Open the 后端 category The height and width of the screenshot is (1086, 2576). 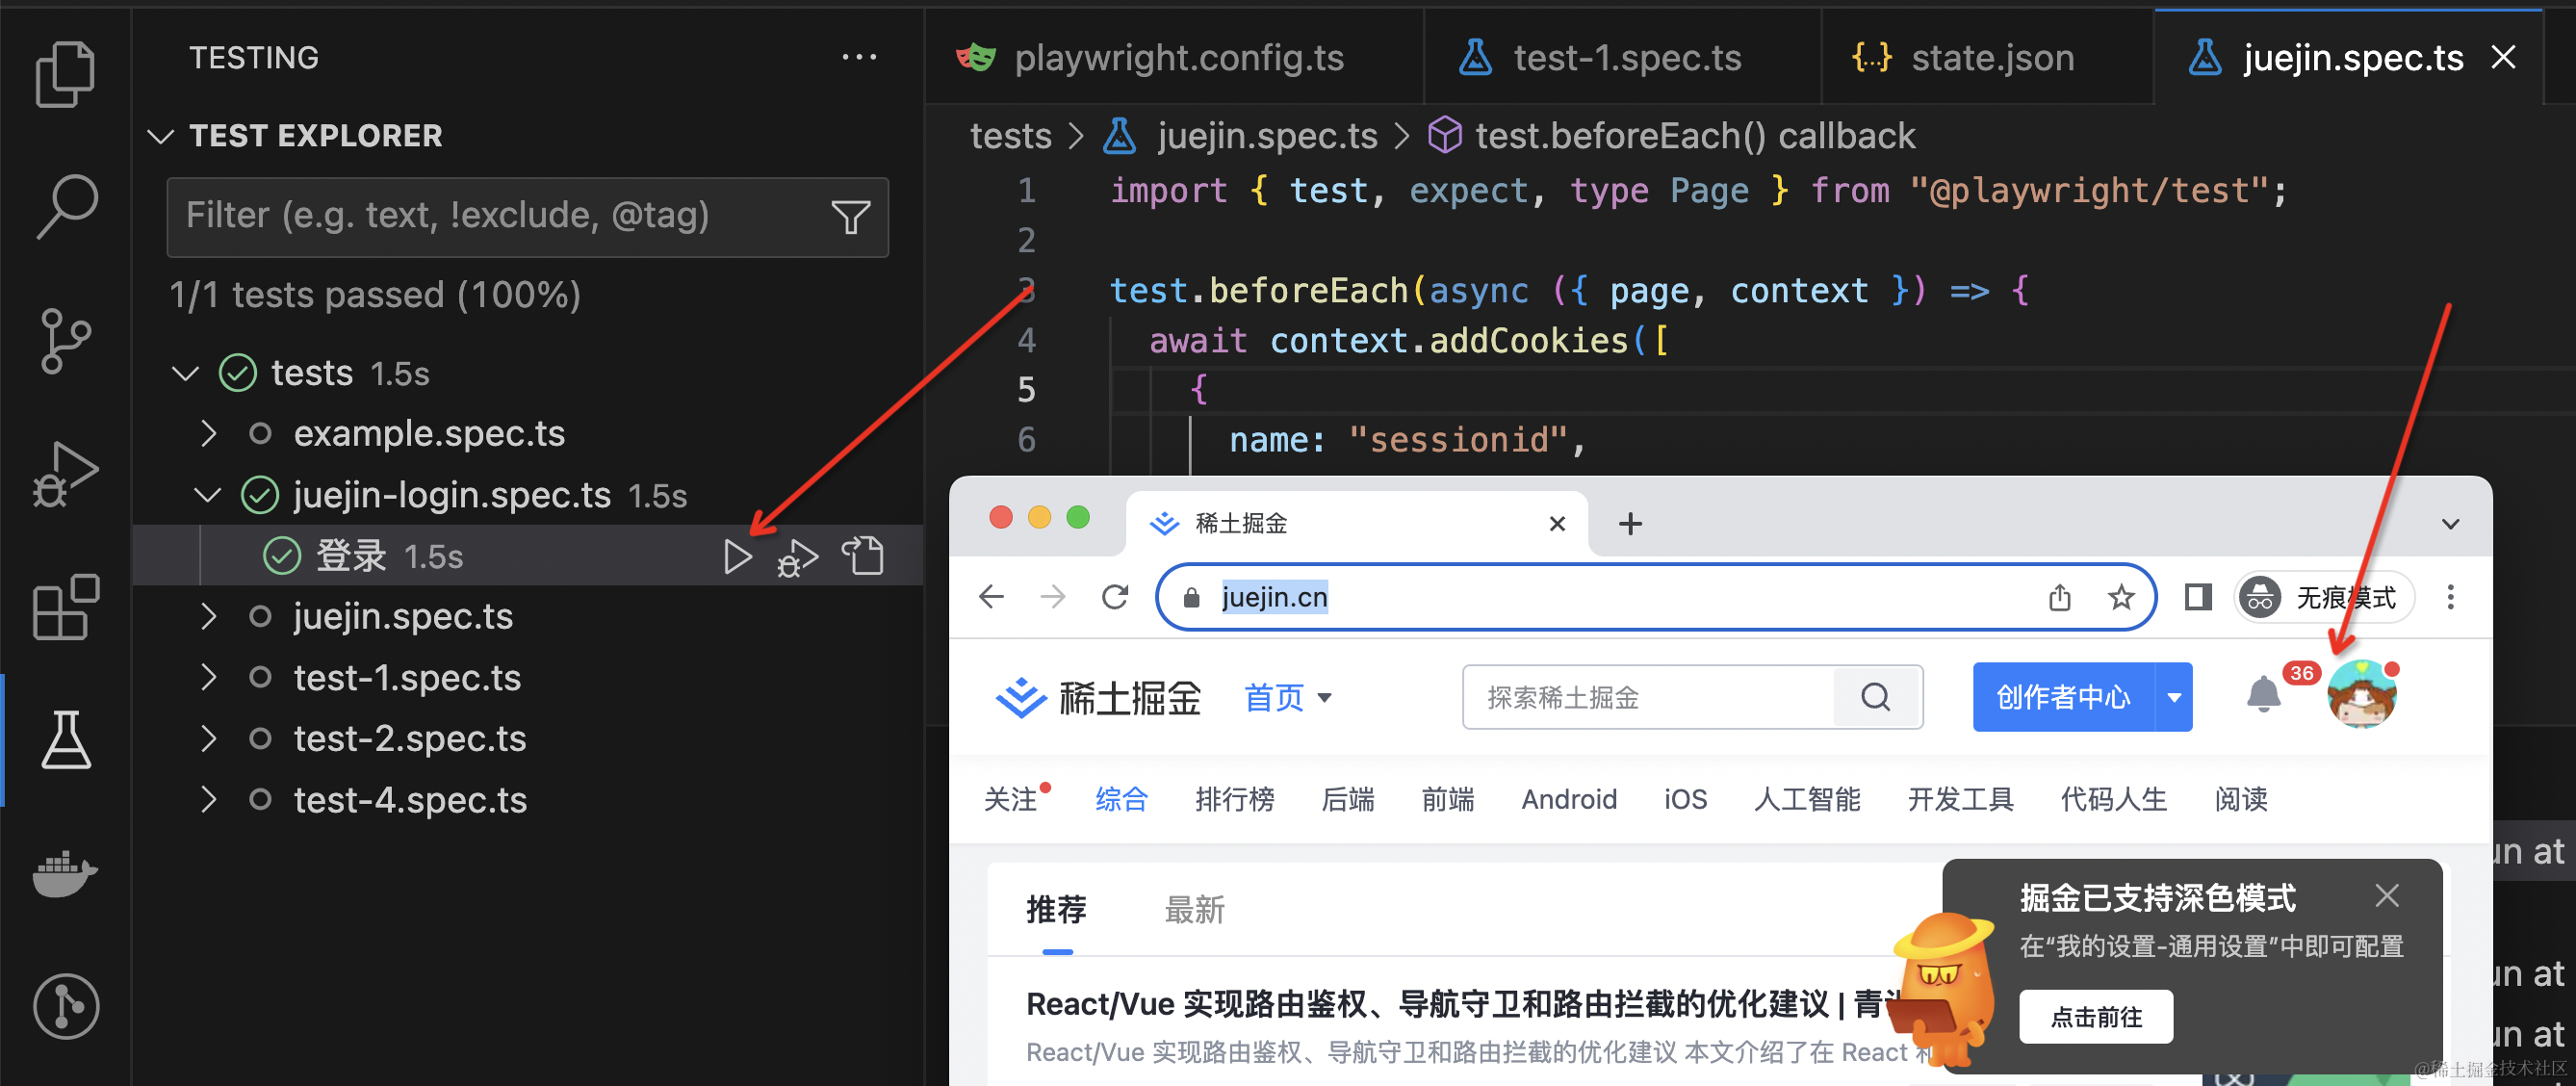1348,799
